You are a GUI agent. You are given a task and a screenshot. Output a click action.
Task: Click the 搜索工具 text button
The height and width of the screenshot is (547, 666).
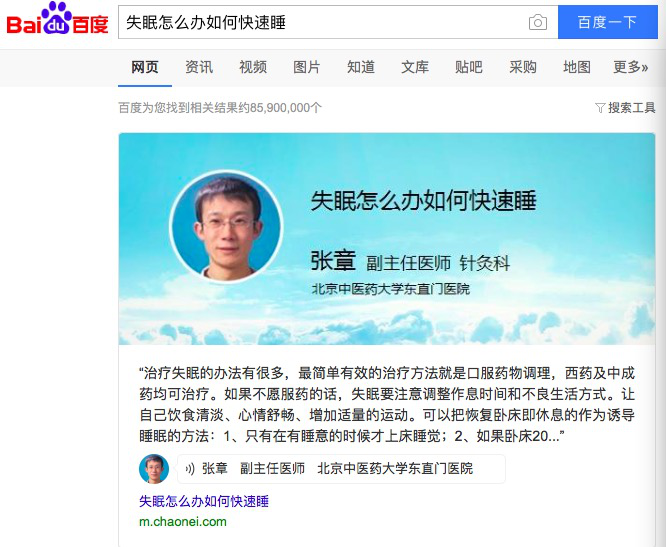pos(632,108)
